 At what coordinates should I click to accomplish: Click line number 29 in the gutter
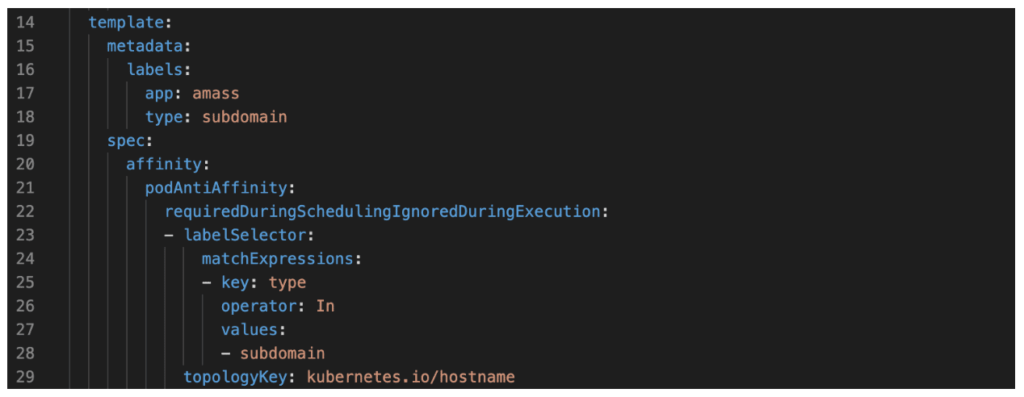tap(26, 377)
